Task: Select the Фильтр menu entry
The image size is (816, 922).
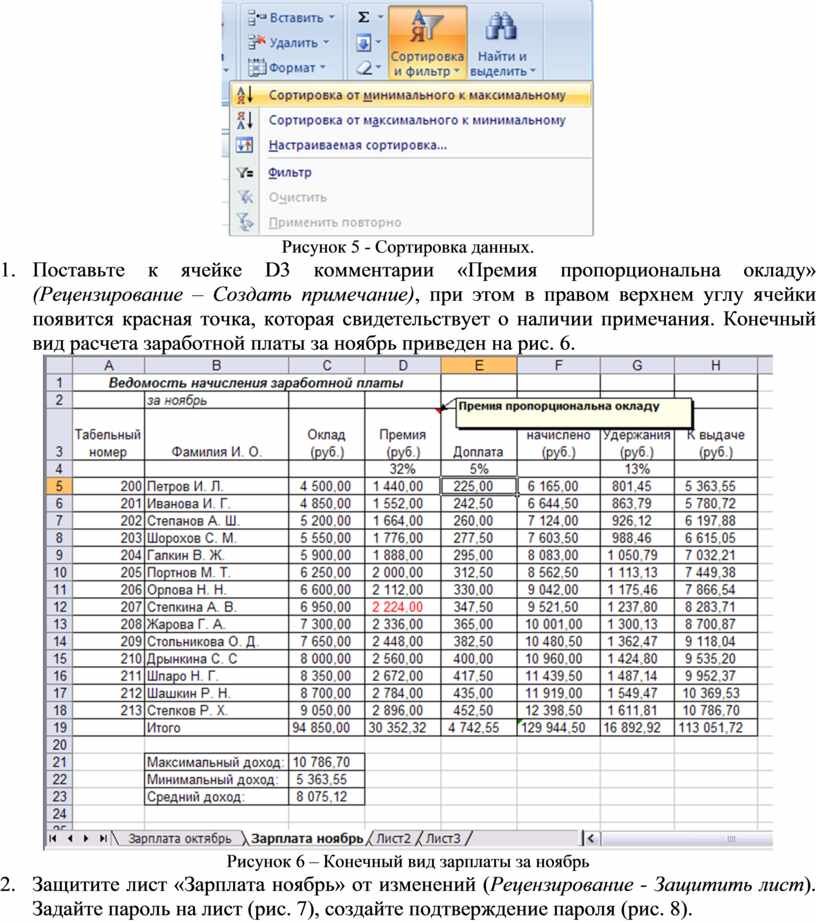Action: (x=411, y=172)
